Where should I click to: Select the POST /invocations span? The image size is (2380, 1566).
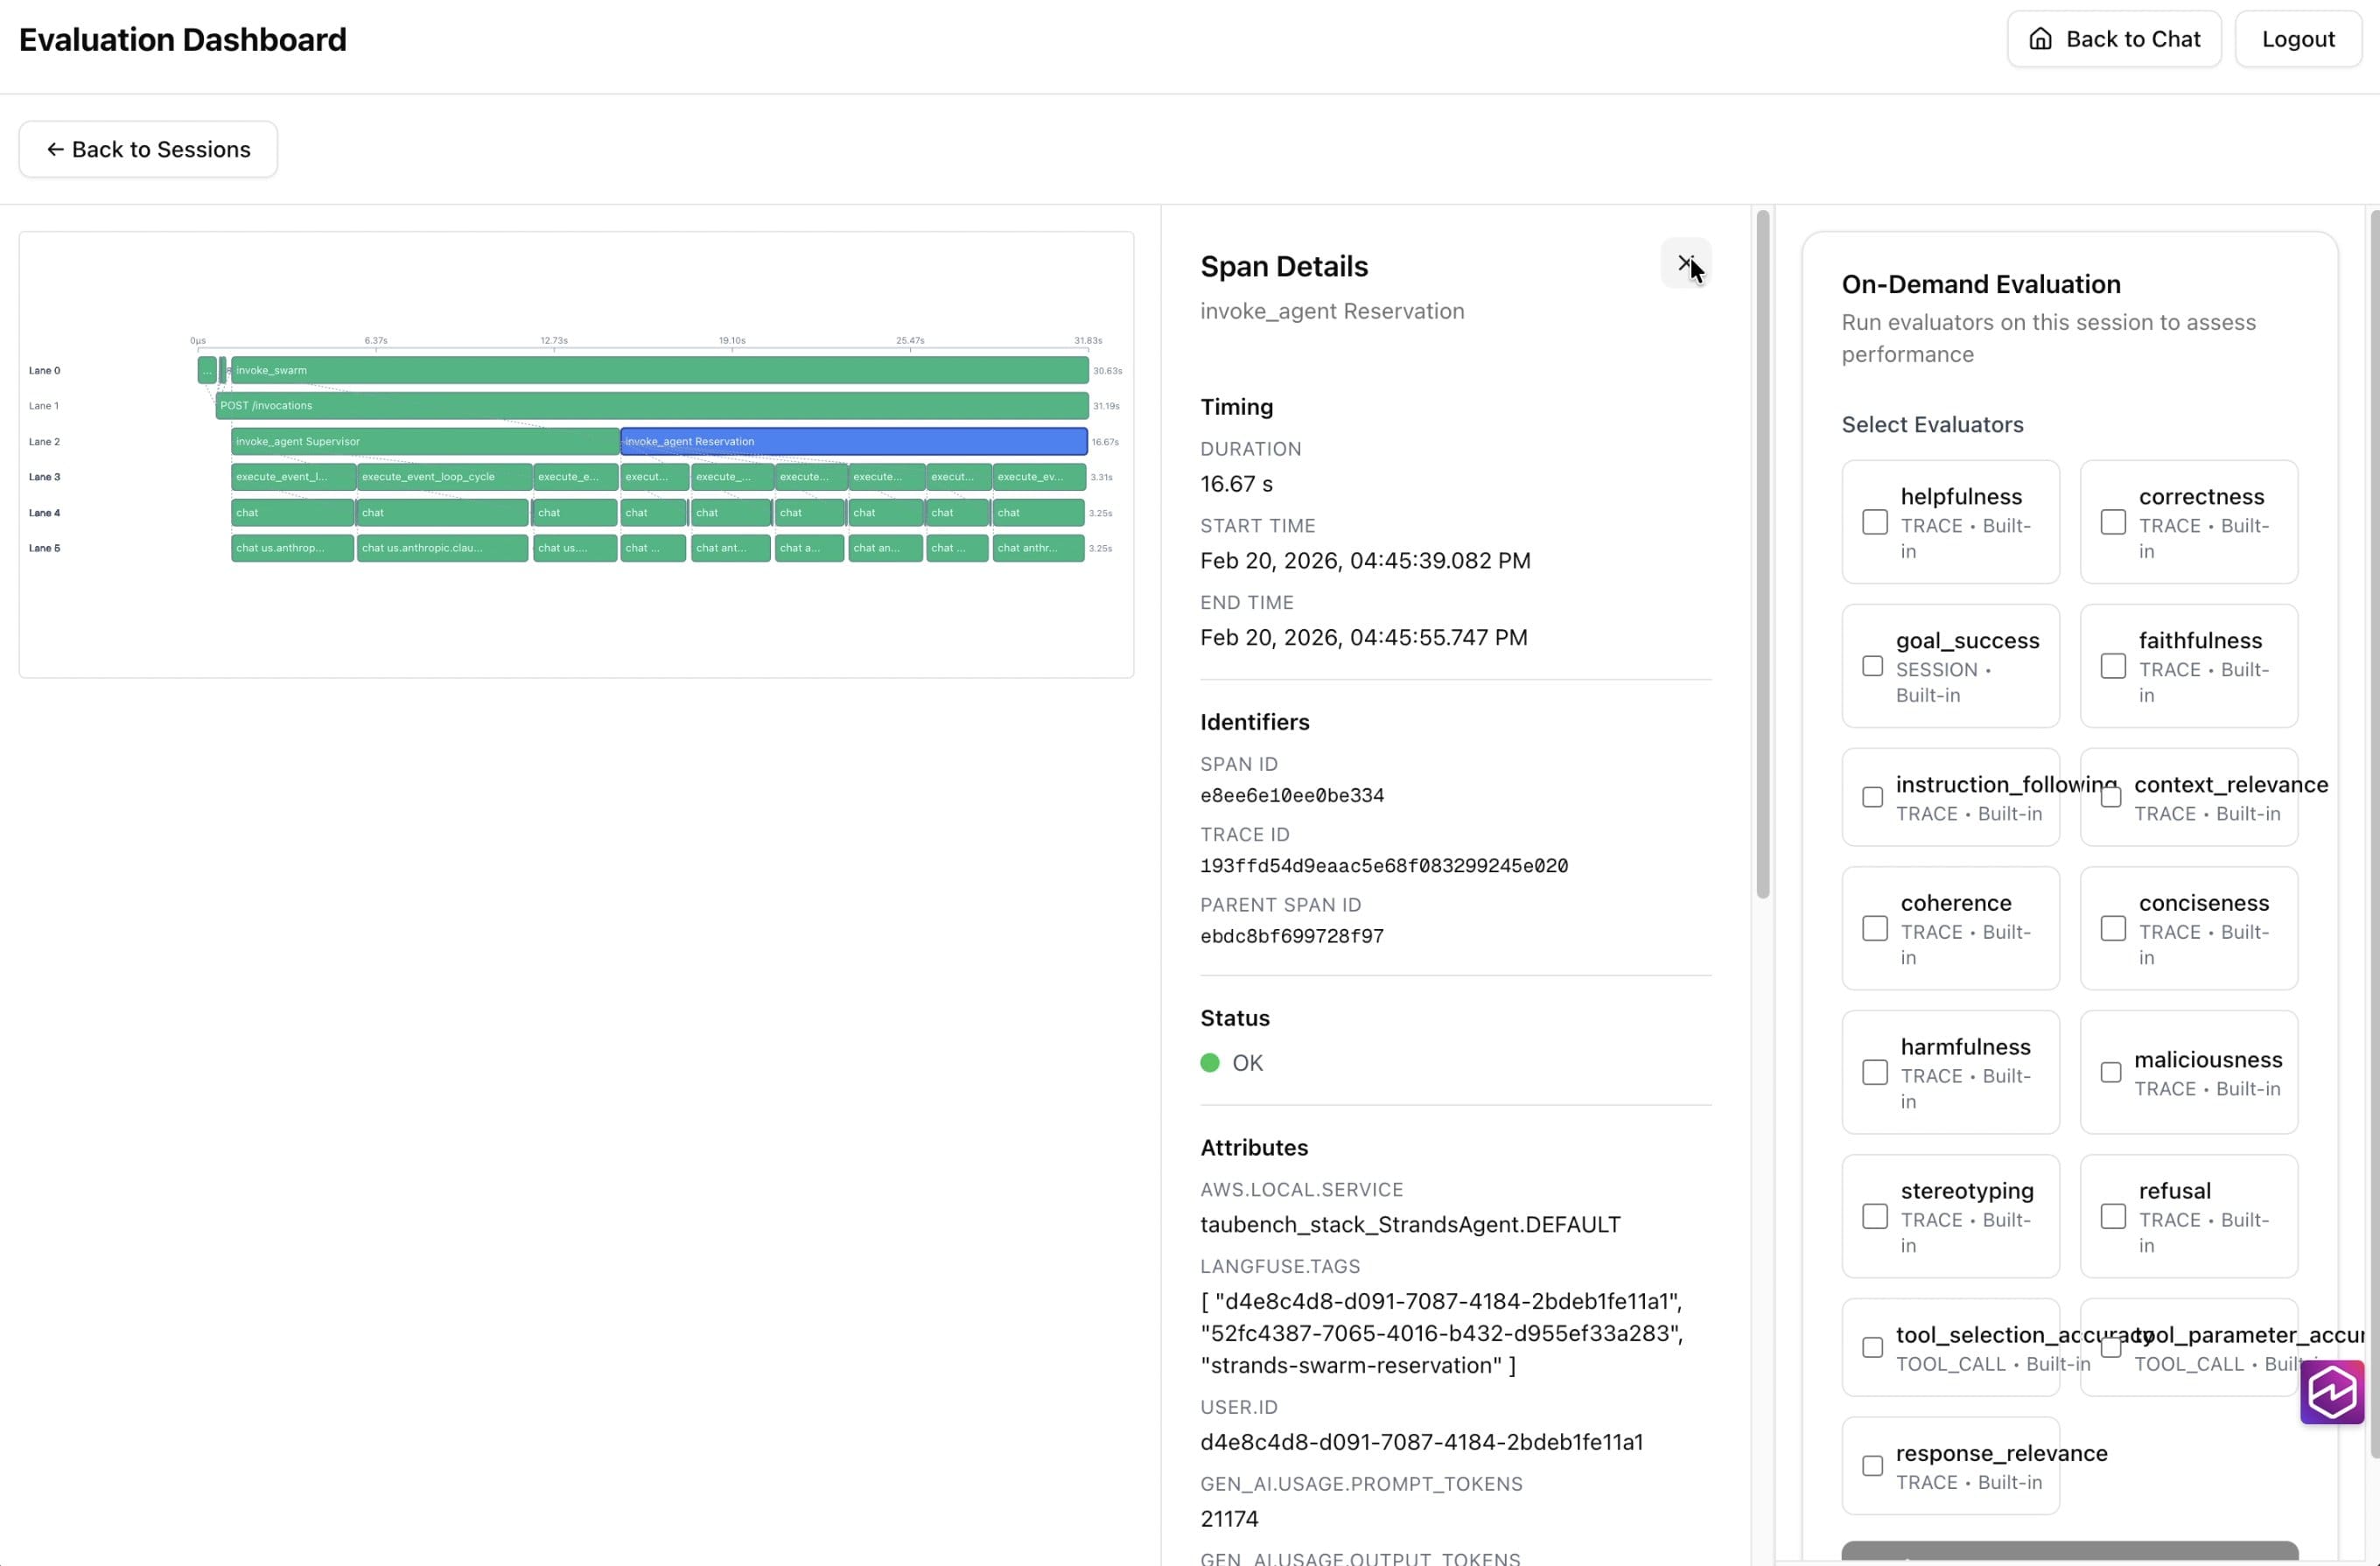click(x=652, y=406)
